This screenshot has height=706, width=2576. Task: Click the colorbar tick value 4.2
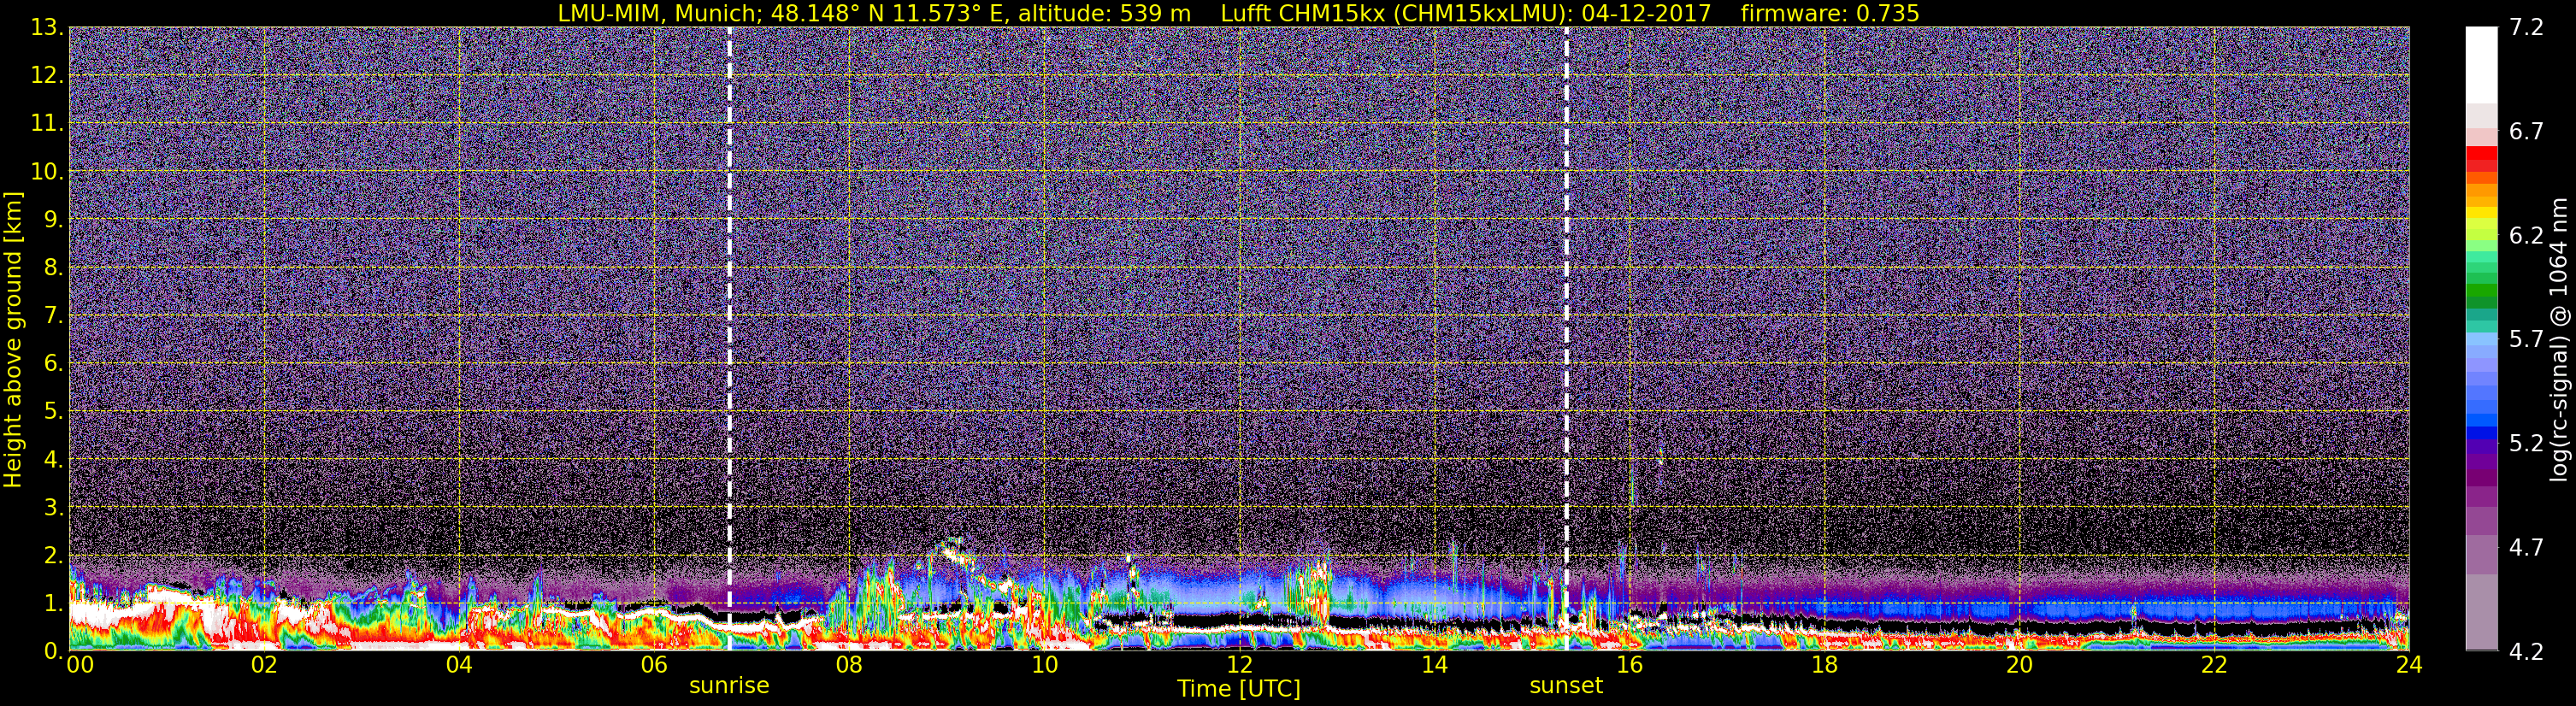coord(2526,651)
